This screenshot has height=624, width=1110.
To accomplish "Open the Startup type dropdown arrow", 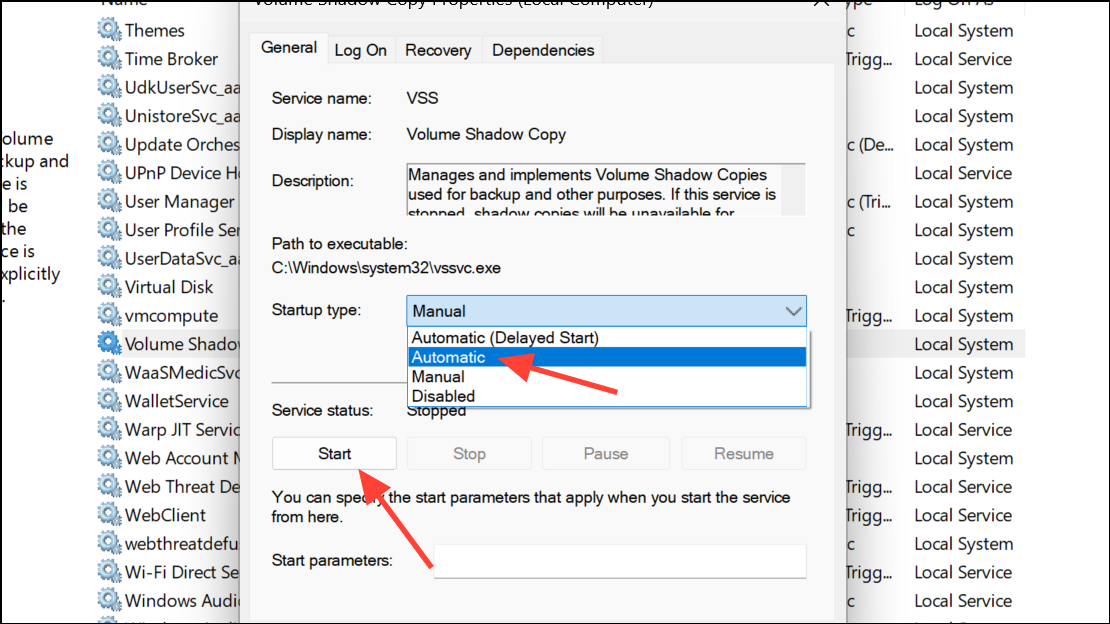I will pos(794,311).
